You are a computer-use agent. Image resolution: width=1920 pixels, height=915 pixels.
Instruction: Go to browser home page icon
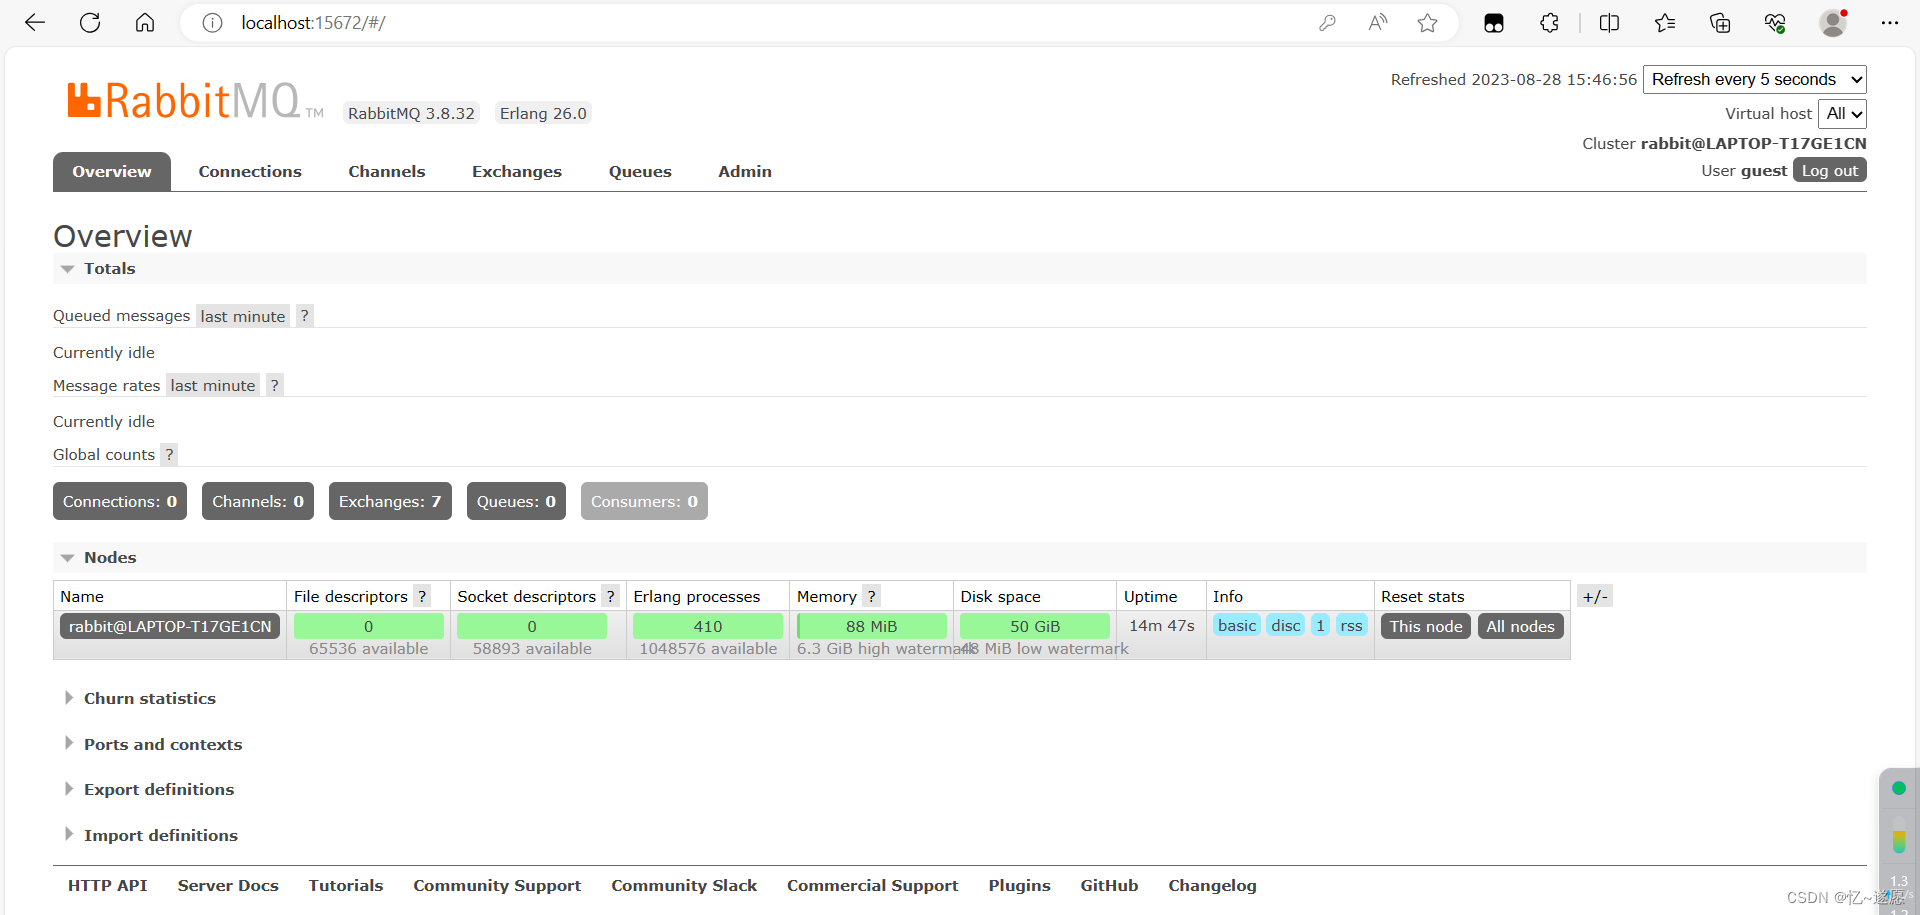click(145, 22)
